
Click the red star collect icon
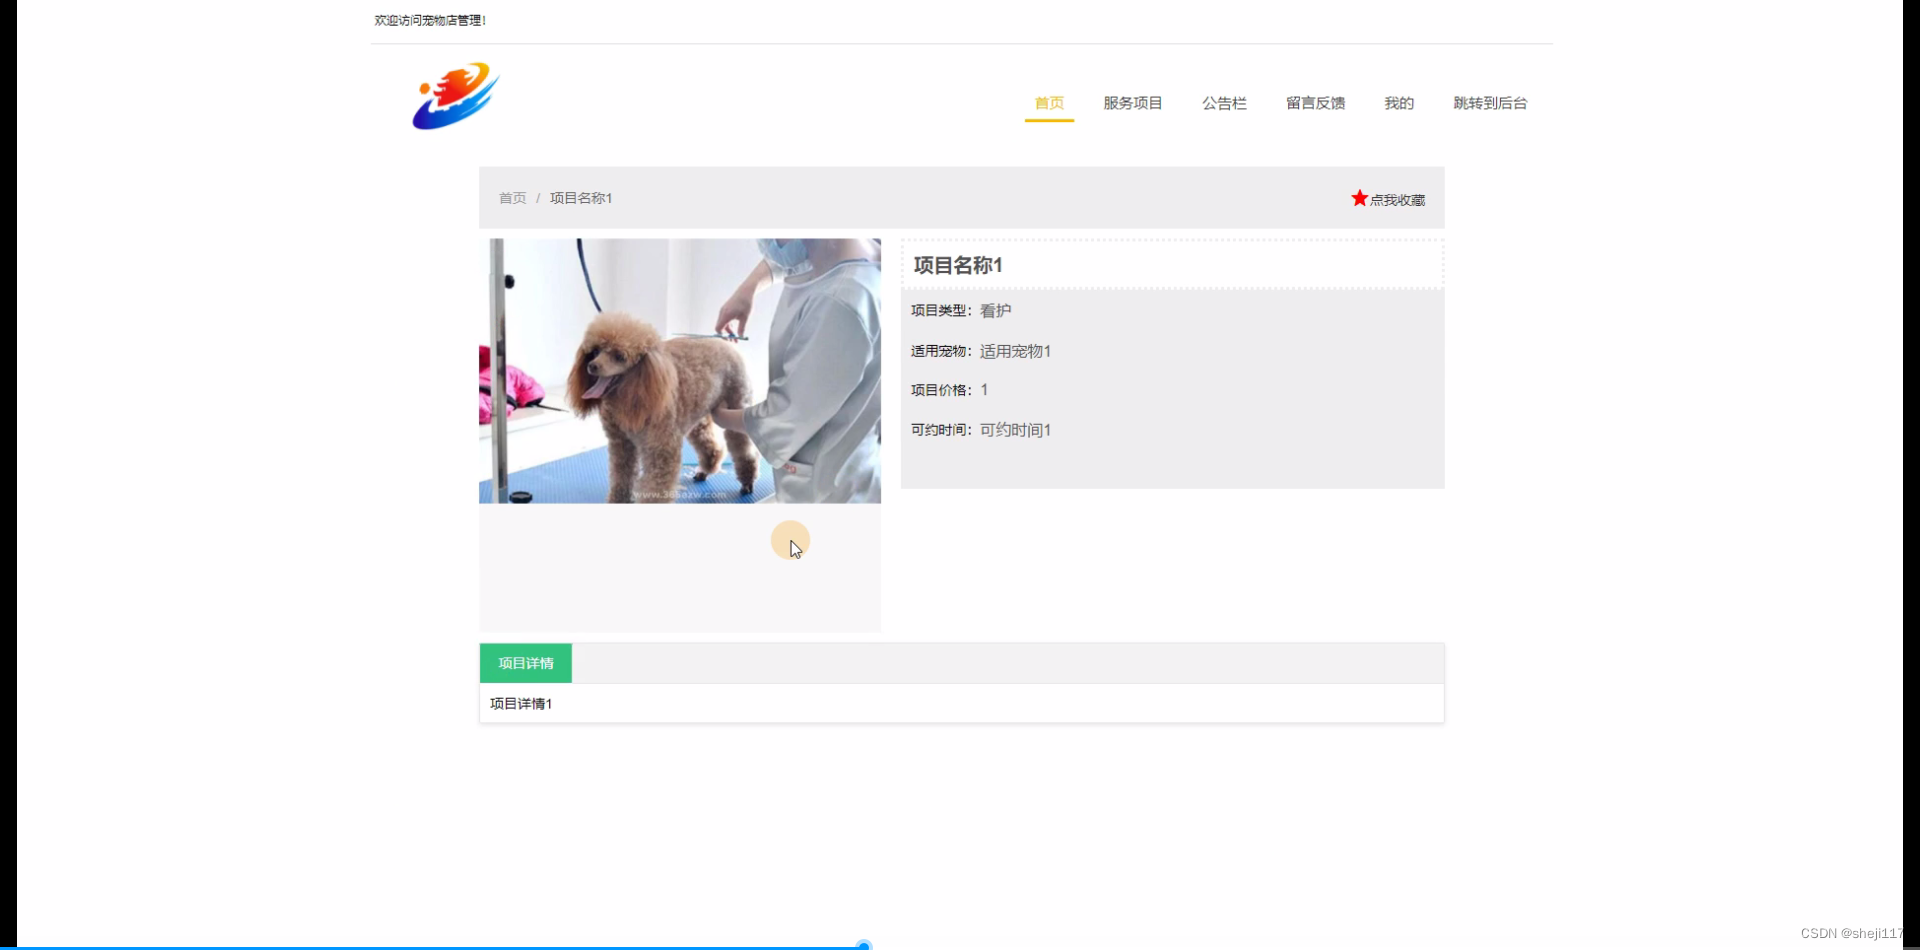[x=1359, y=197]
